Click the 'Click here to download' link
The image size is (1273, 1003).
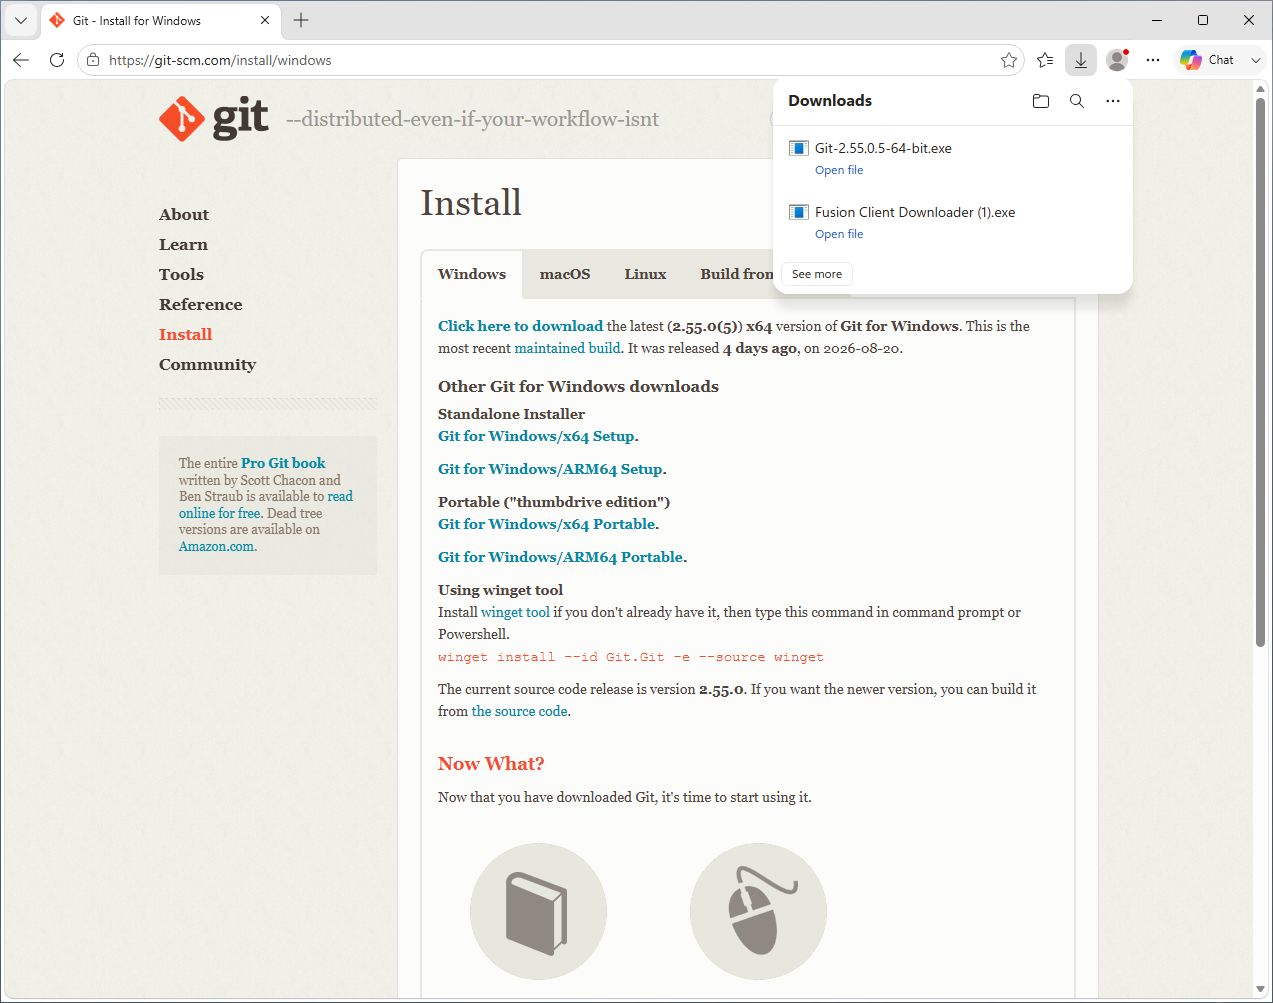[520, 326]
